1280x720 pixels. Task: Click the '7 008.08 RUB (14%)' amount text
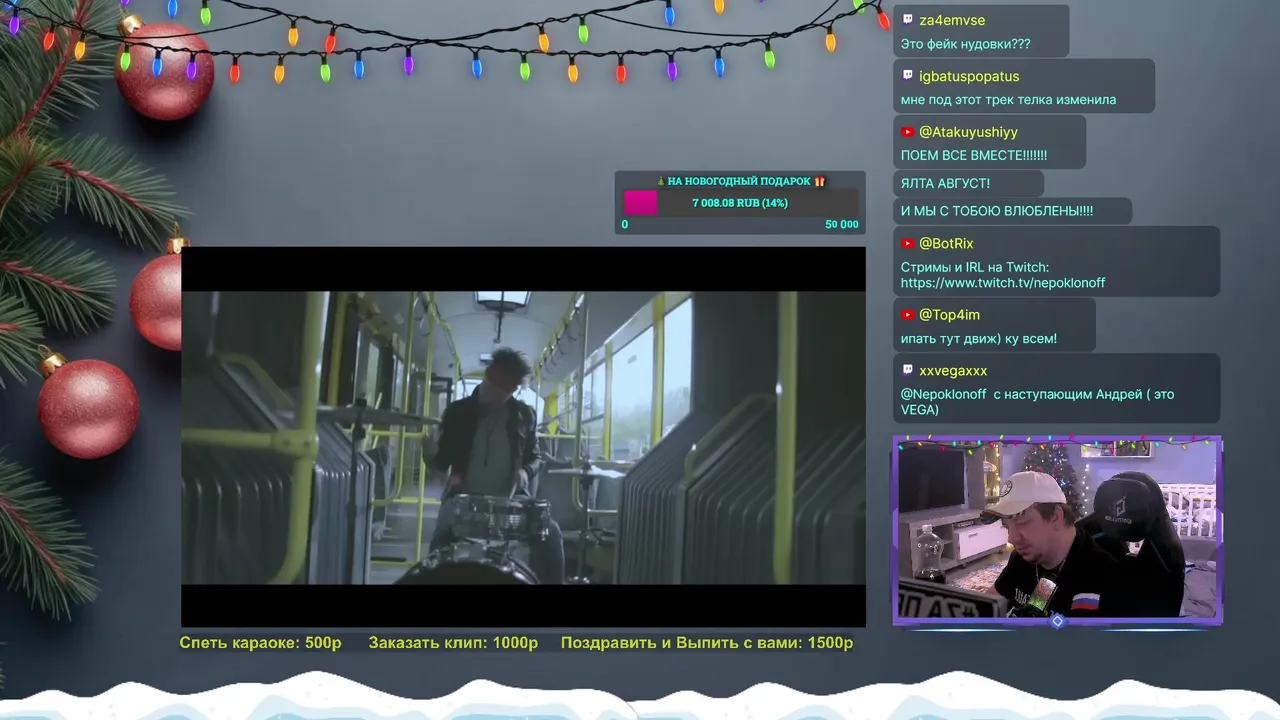740,203
